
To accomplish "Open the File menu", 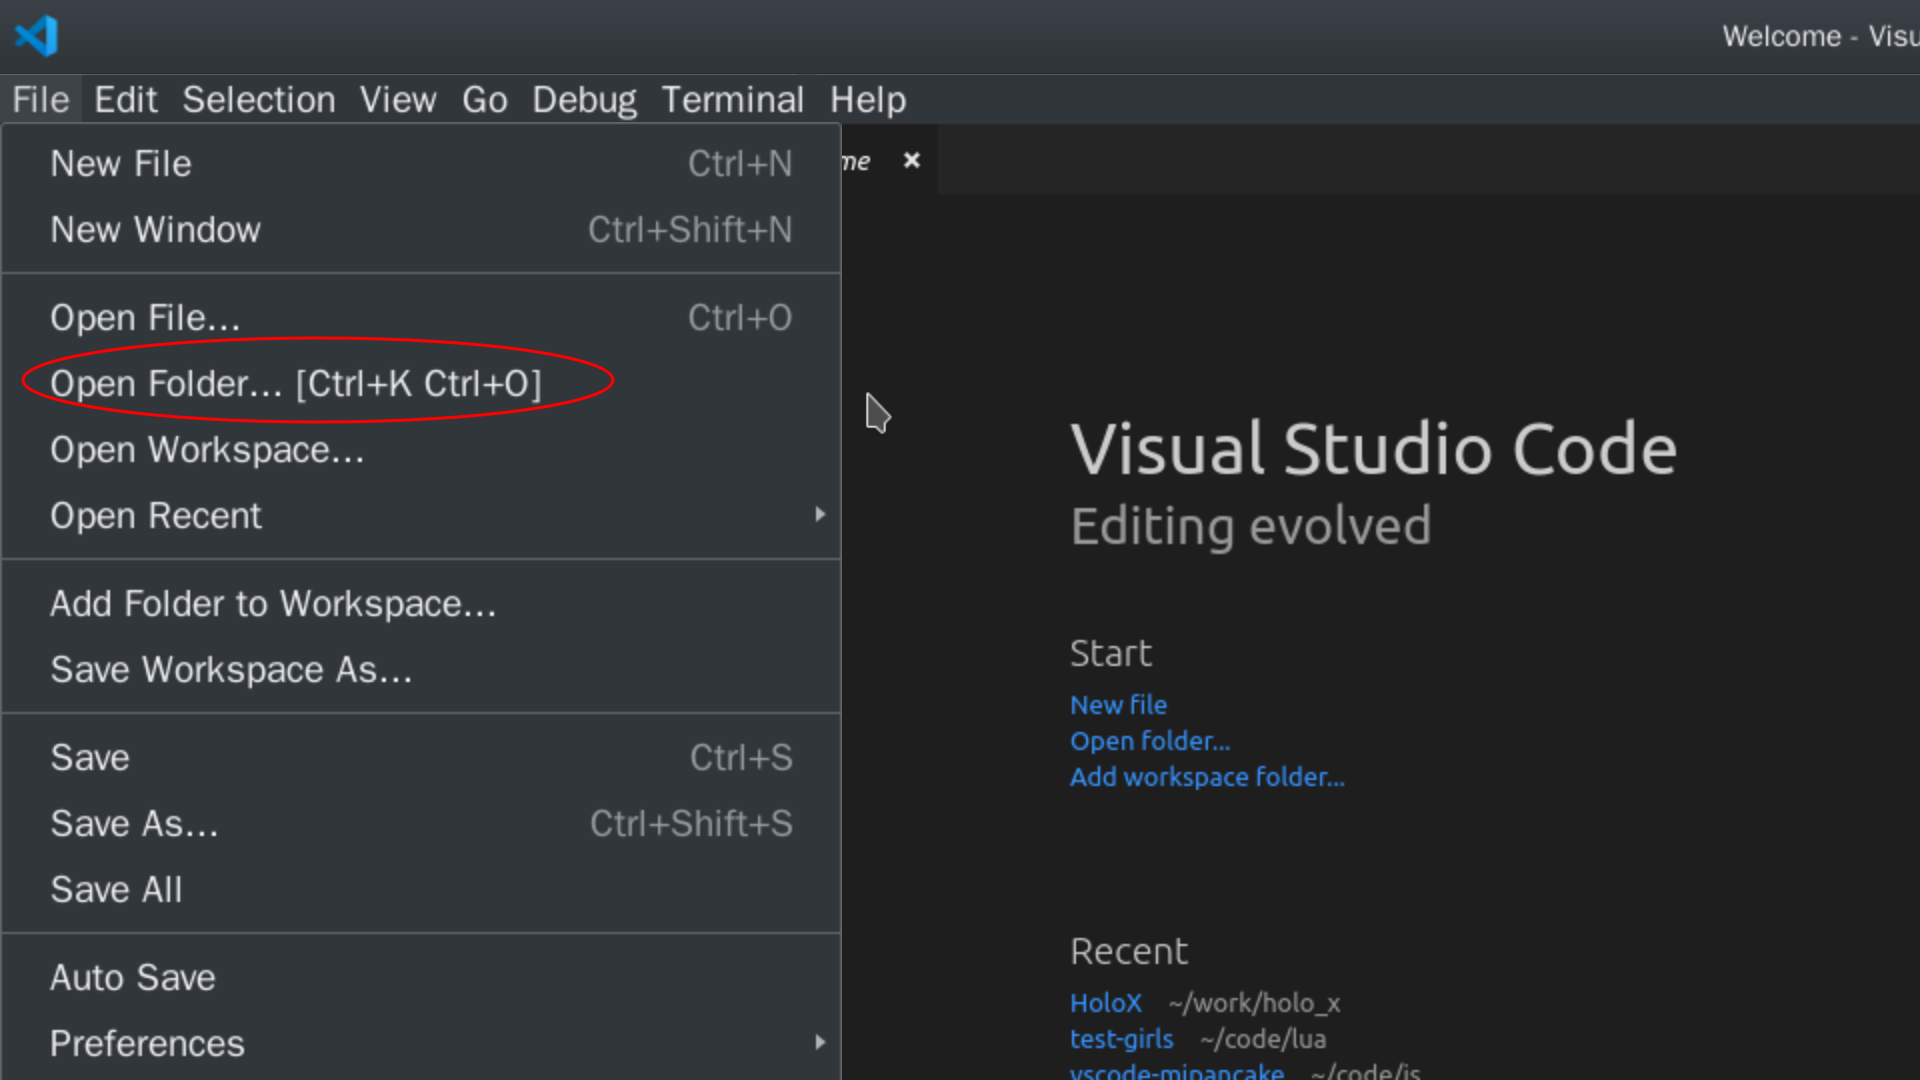I will point(41,100).
